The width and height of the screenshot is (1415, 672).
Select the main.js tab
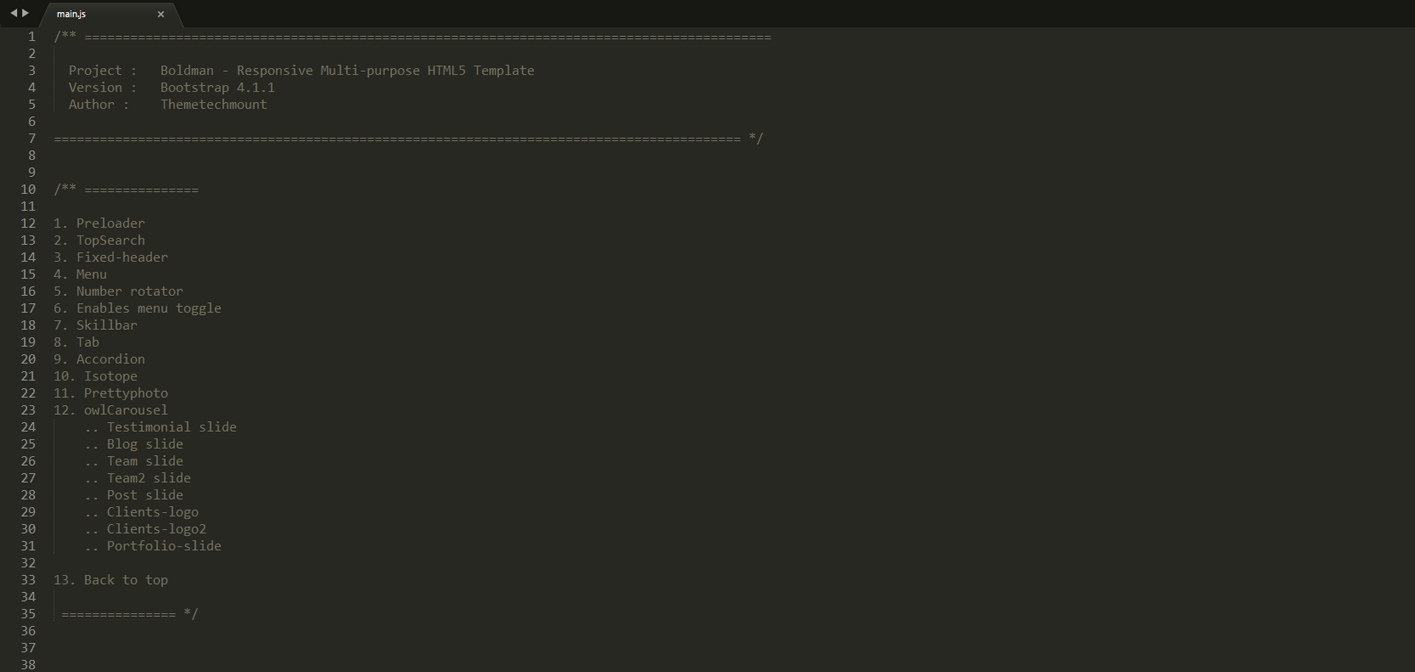[110, 14]
